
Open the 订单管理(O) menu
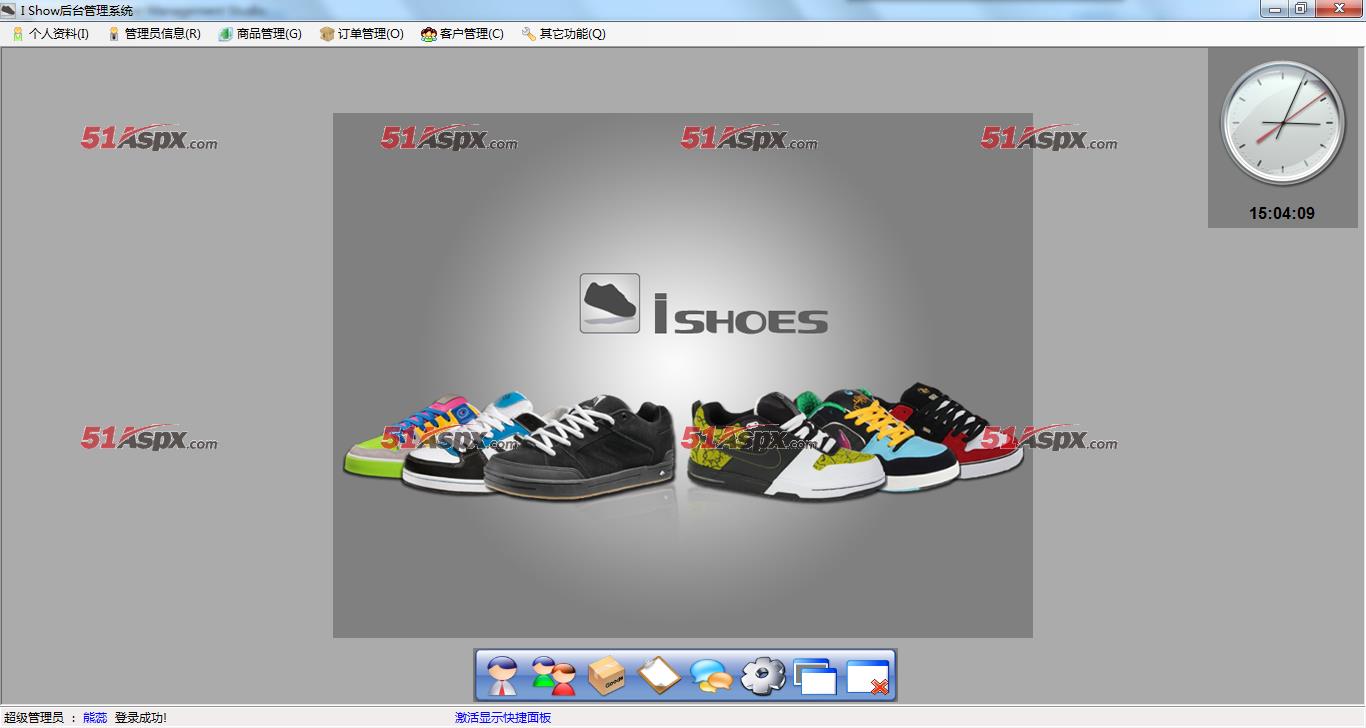click(362, 34)
